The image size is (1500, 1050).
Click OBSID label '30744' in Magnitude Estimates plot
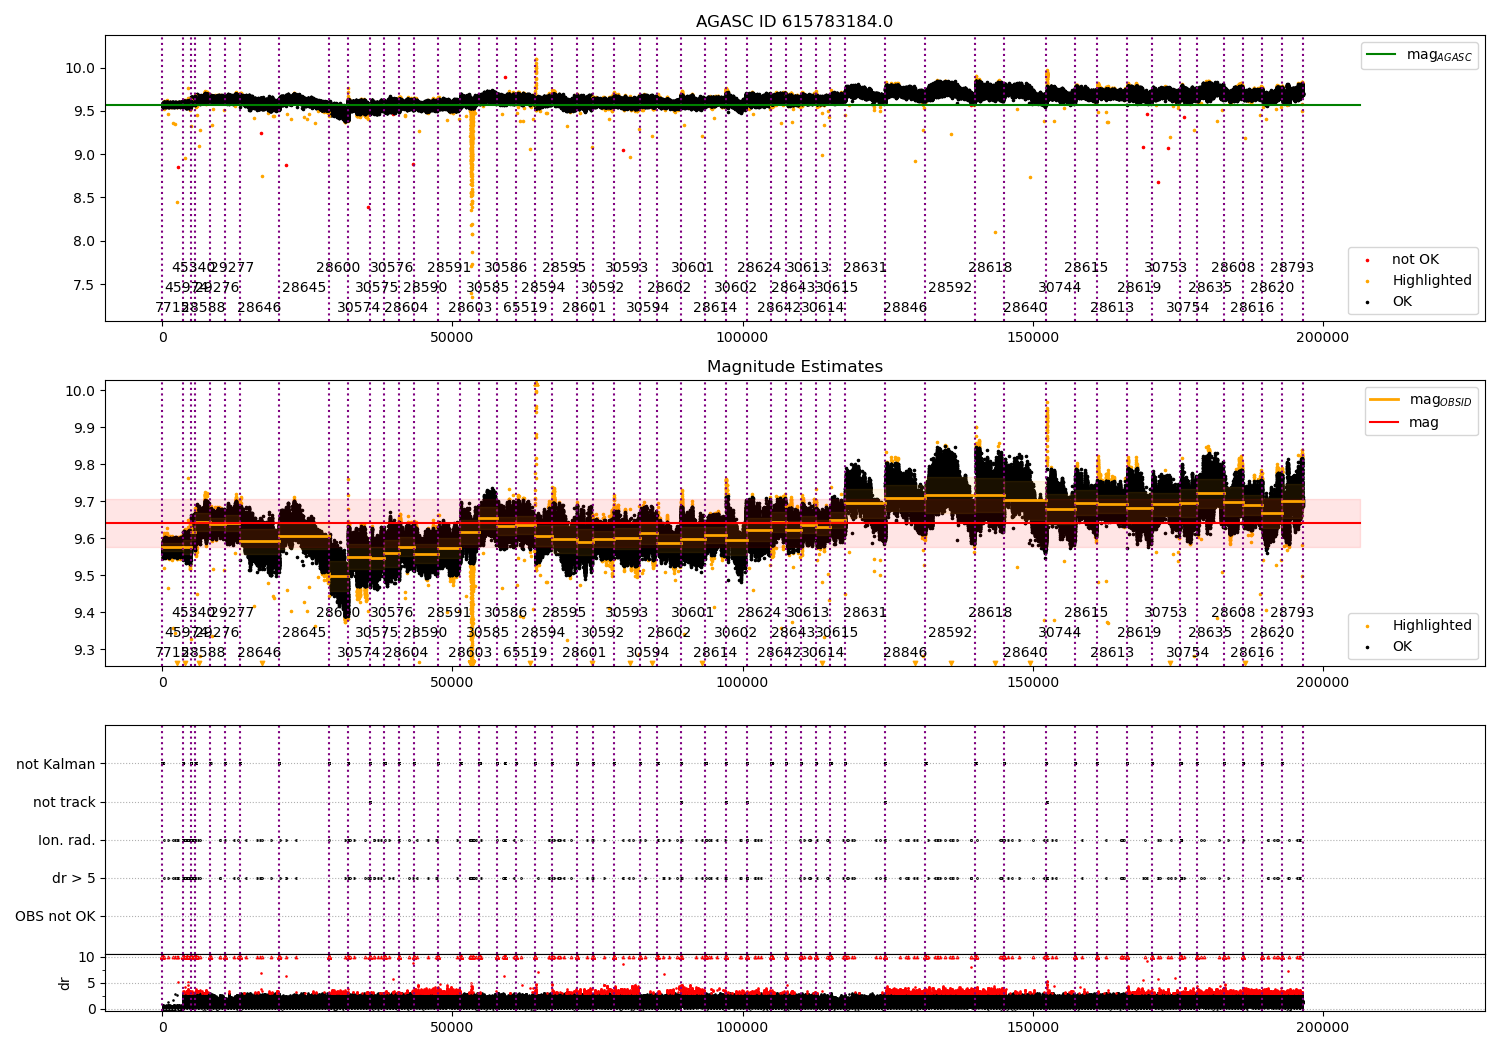[x=1060, y=633]
